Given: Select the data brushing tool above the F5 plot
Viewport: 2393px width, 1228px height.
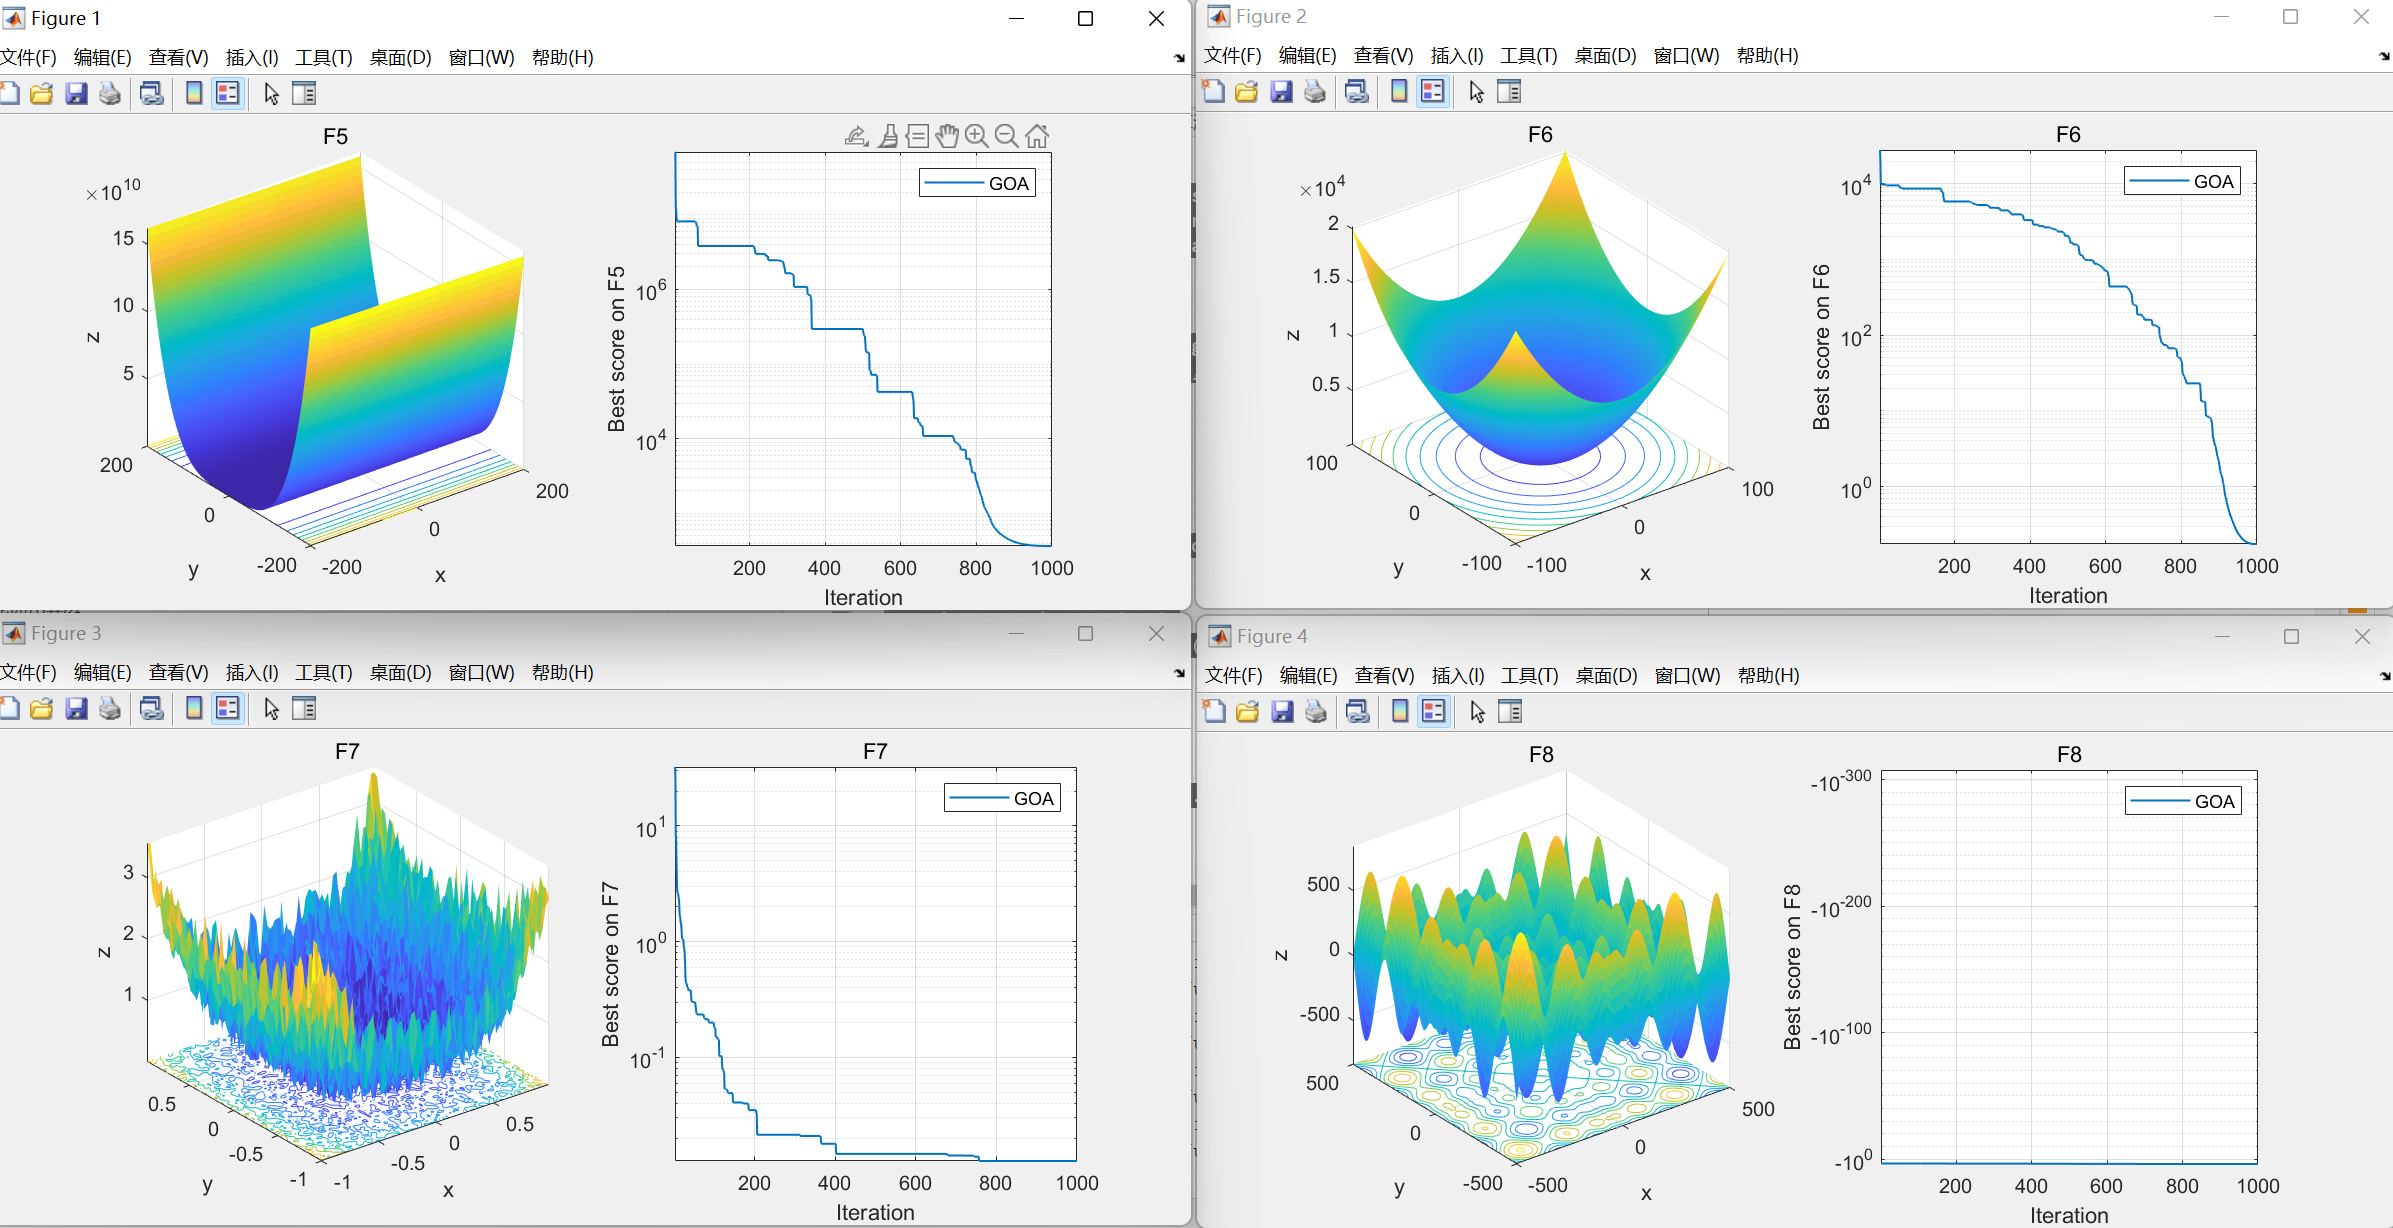Looking at the screenshot, I should point(888,135).
